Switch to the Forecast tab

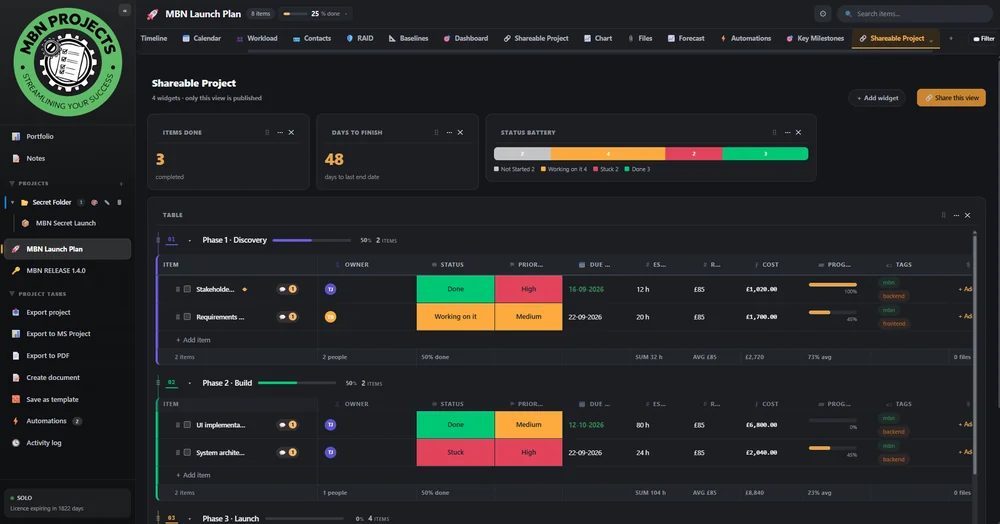(686, 38)
